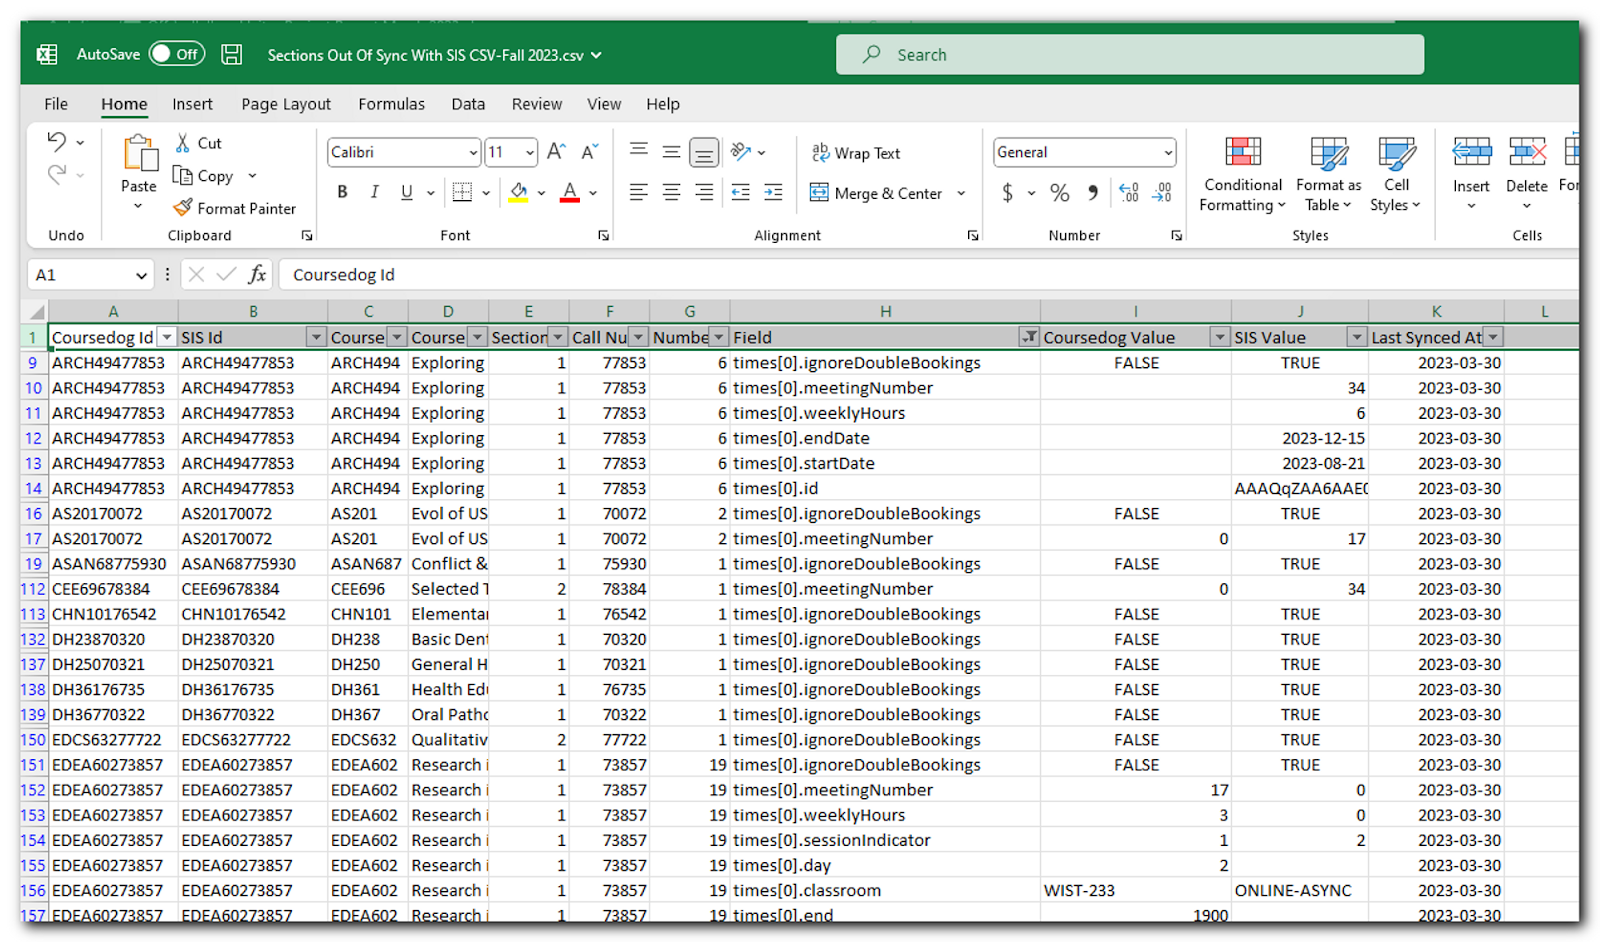Click the Borders icon in Font group
Image resolution: width=1600 pixels, height=942 pixels.
coord(461,192)
